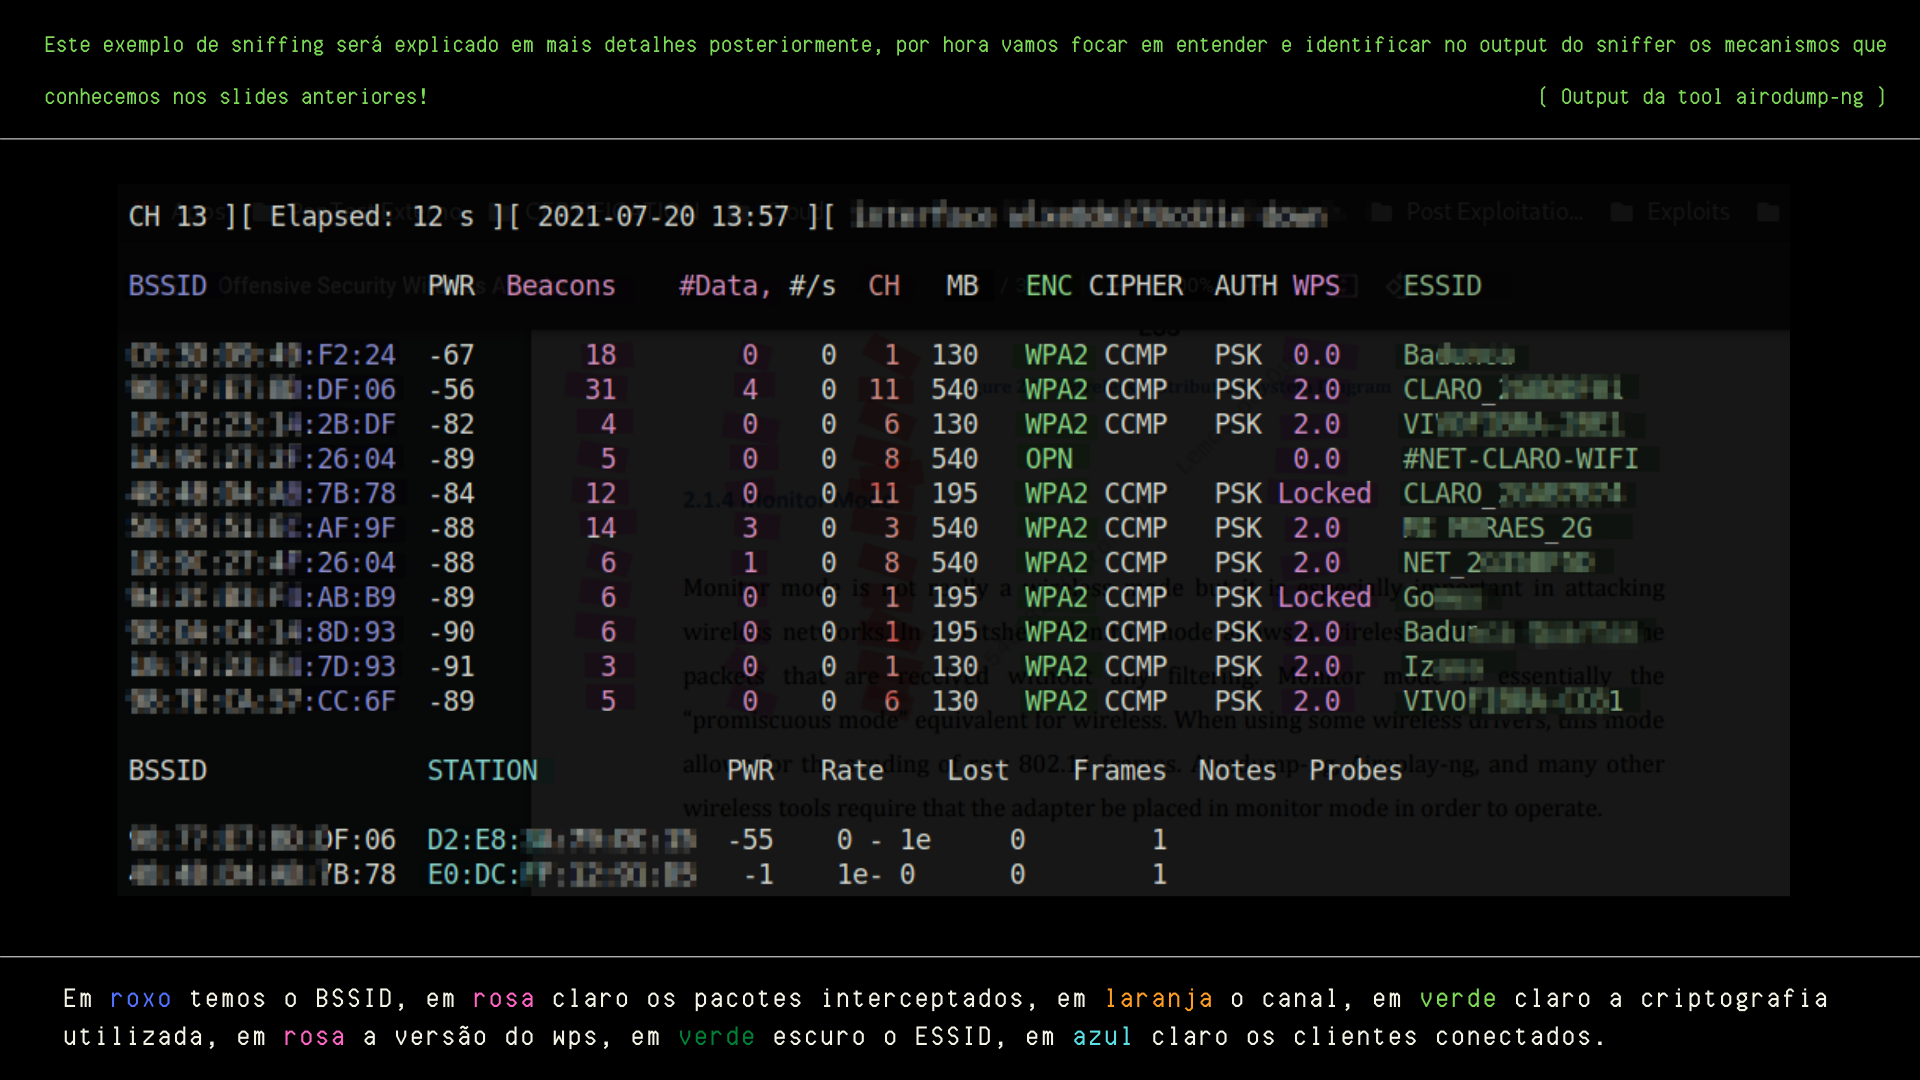The height and width of the screenshot is (1080, 1920).
Task: Open the Exploits folder
Action: pyautogui.click(x=1688, y=212)
